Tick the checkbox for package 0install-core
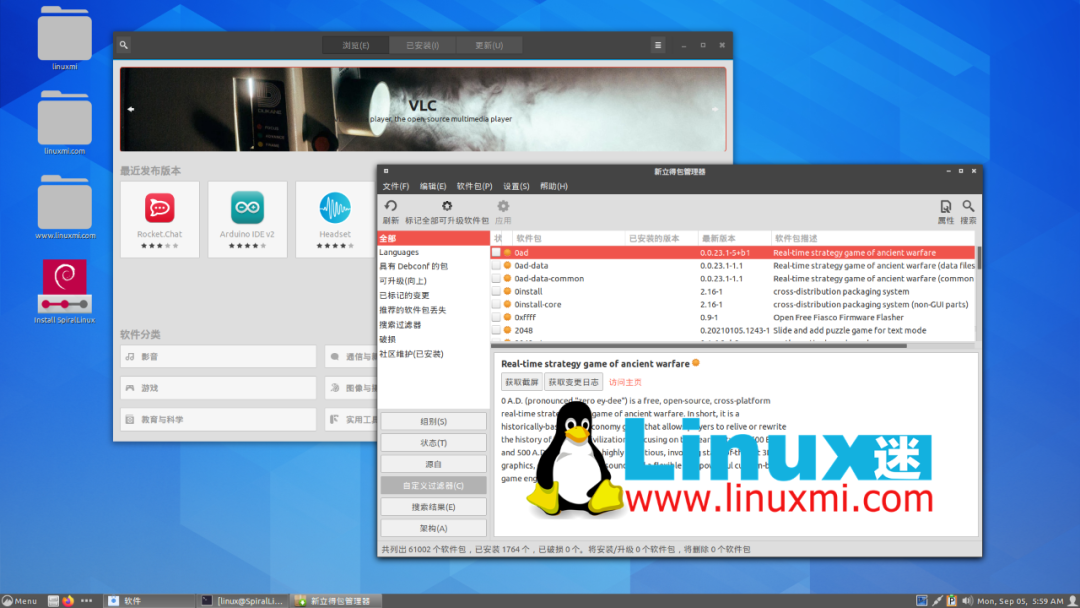Viewport: 1080px width, 608px height. point(496,304)
